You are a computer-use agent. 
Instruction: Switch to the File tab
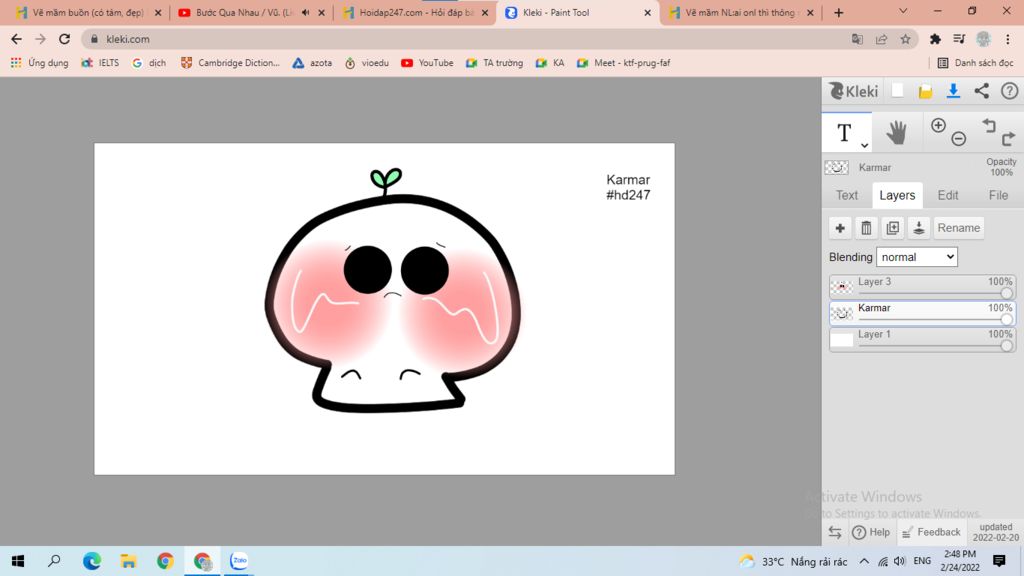coord(998,195)
